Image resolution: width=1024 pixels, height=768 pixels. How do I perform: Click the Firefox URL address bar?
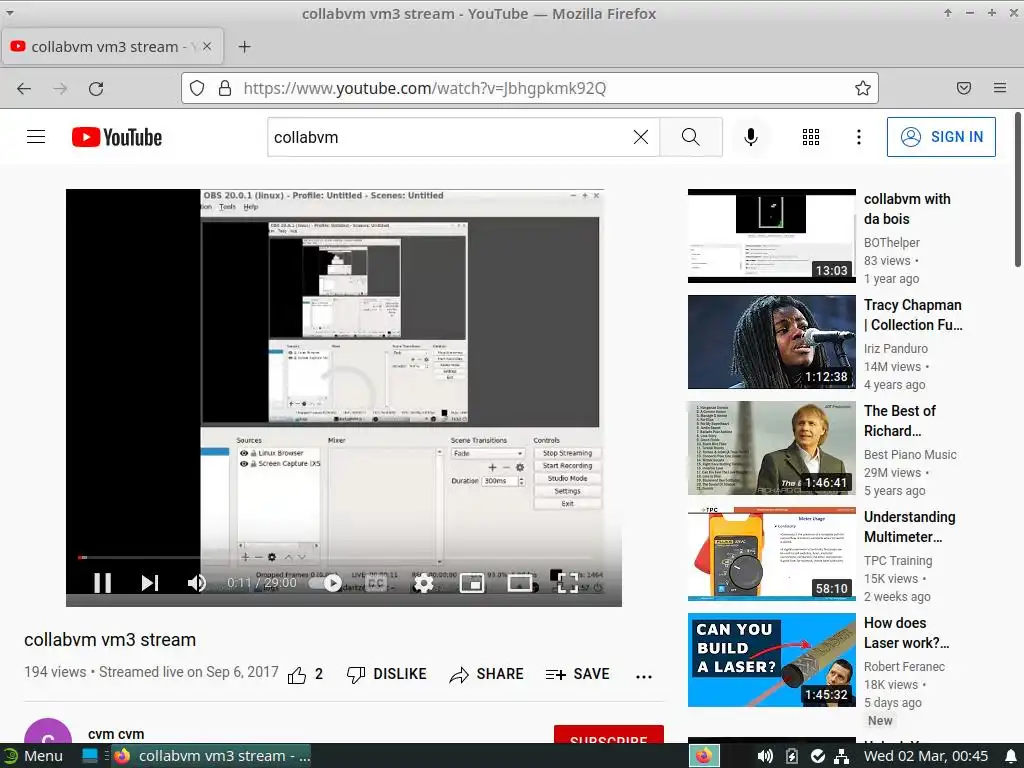(530, 88)
